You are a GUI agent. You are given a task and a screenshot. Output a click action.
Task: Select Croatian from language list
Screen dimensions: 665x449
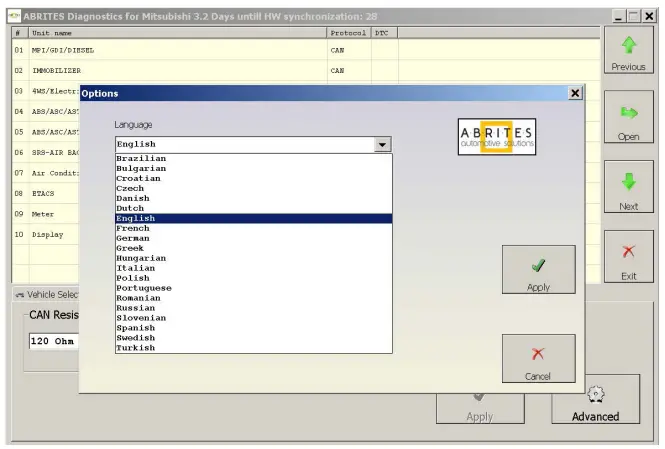[254, 178]
